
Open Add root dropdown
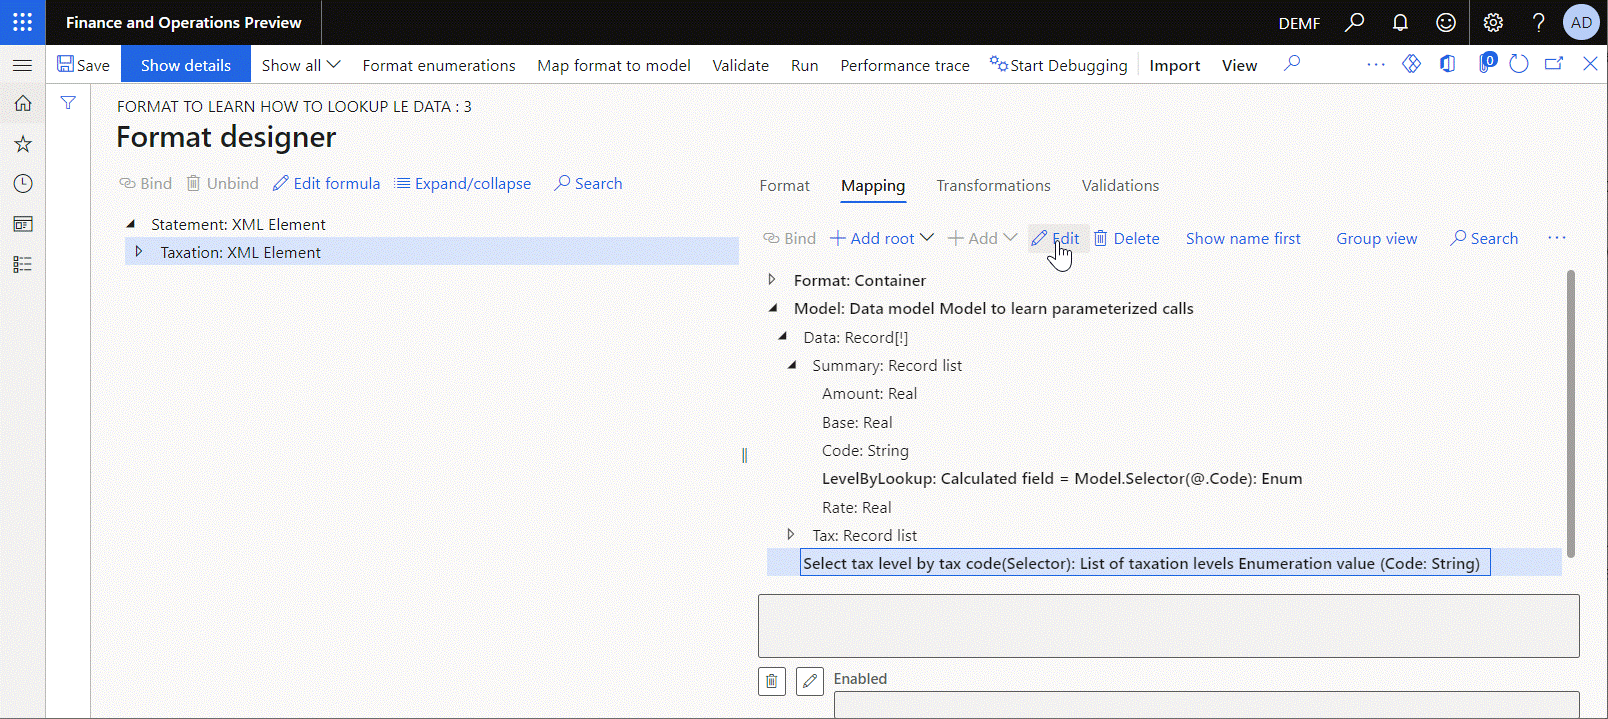[x=882, y=238]
